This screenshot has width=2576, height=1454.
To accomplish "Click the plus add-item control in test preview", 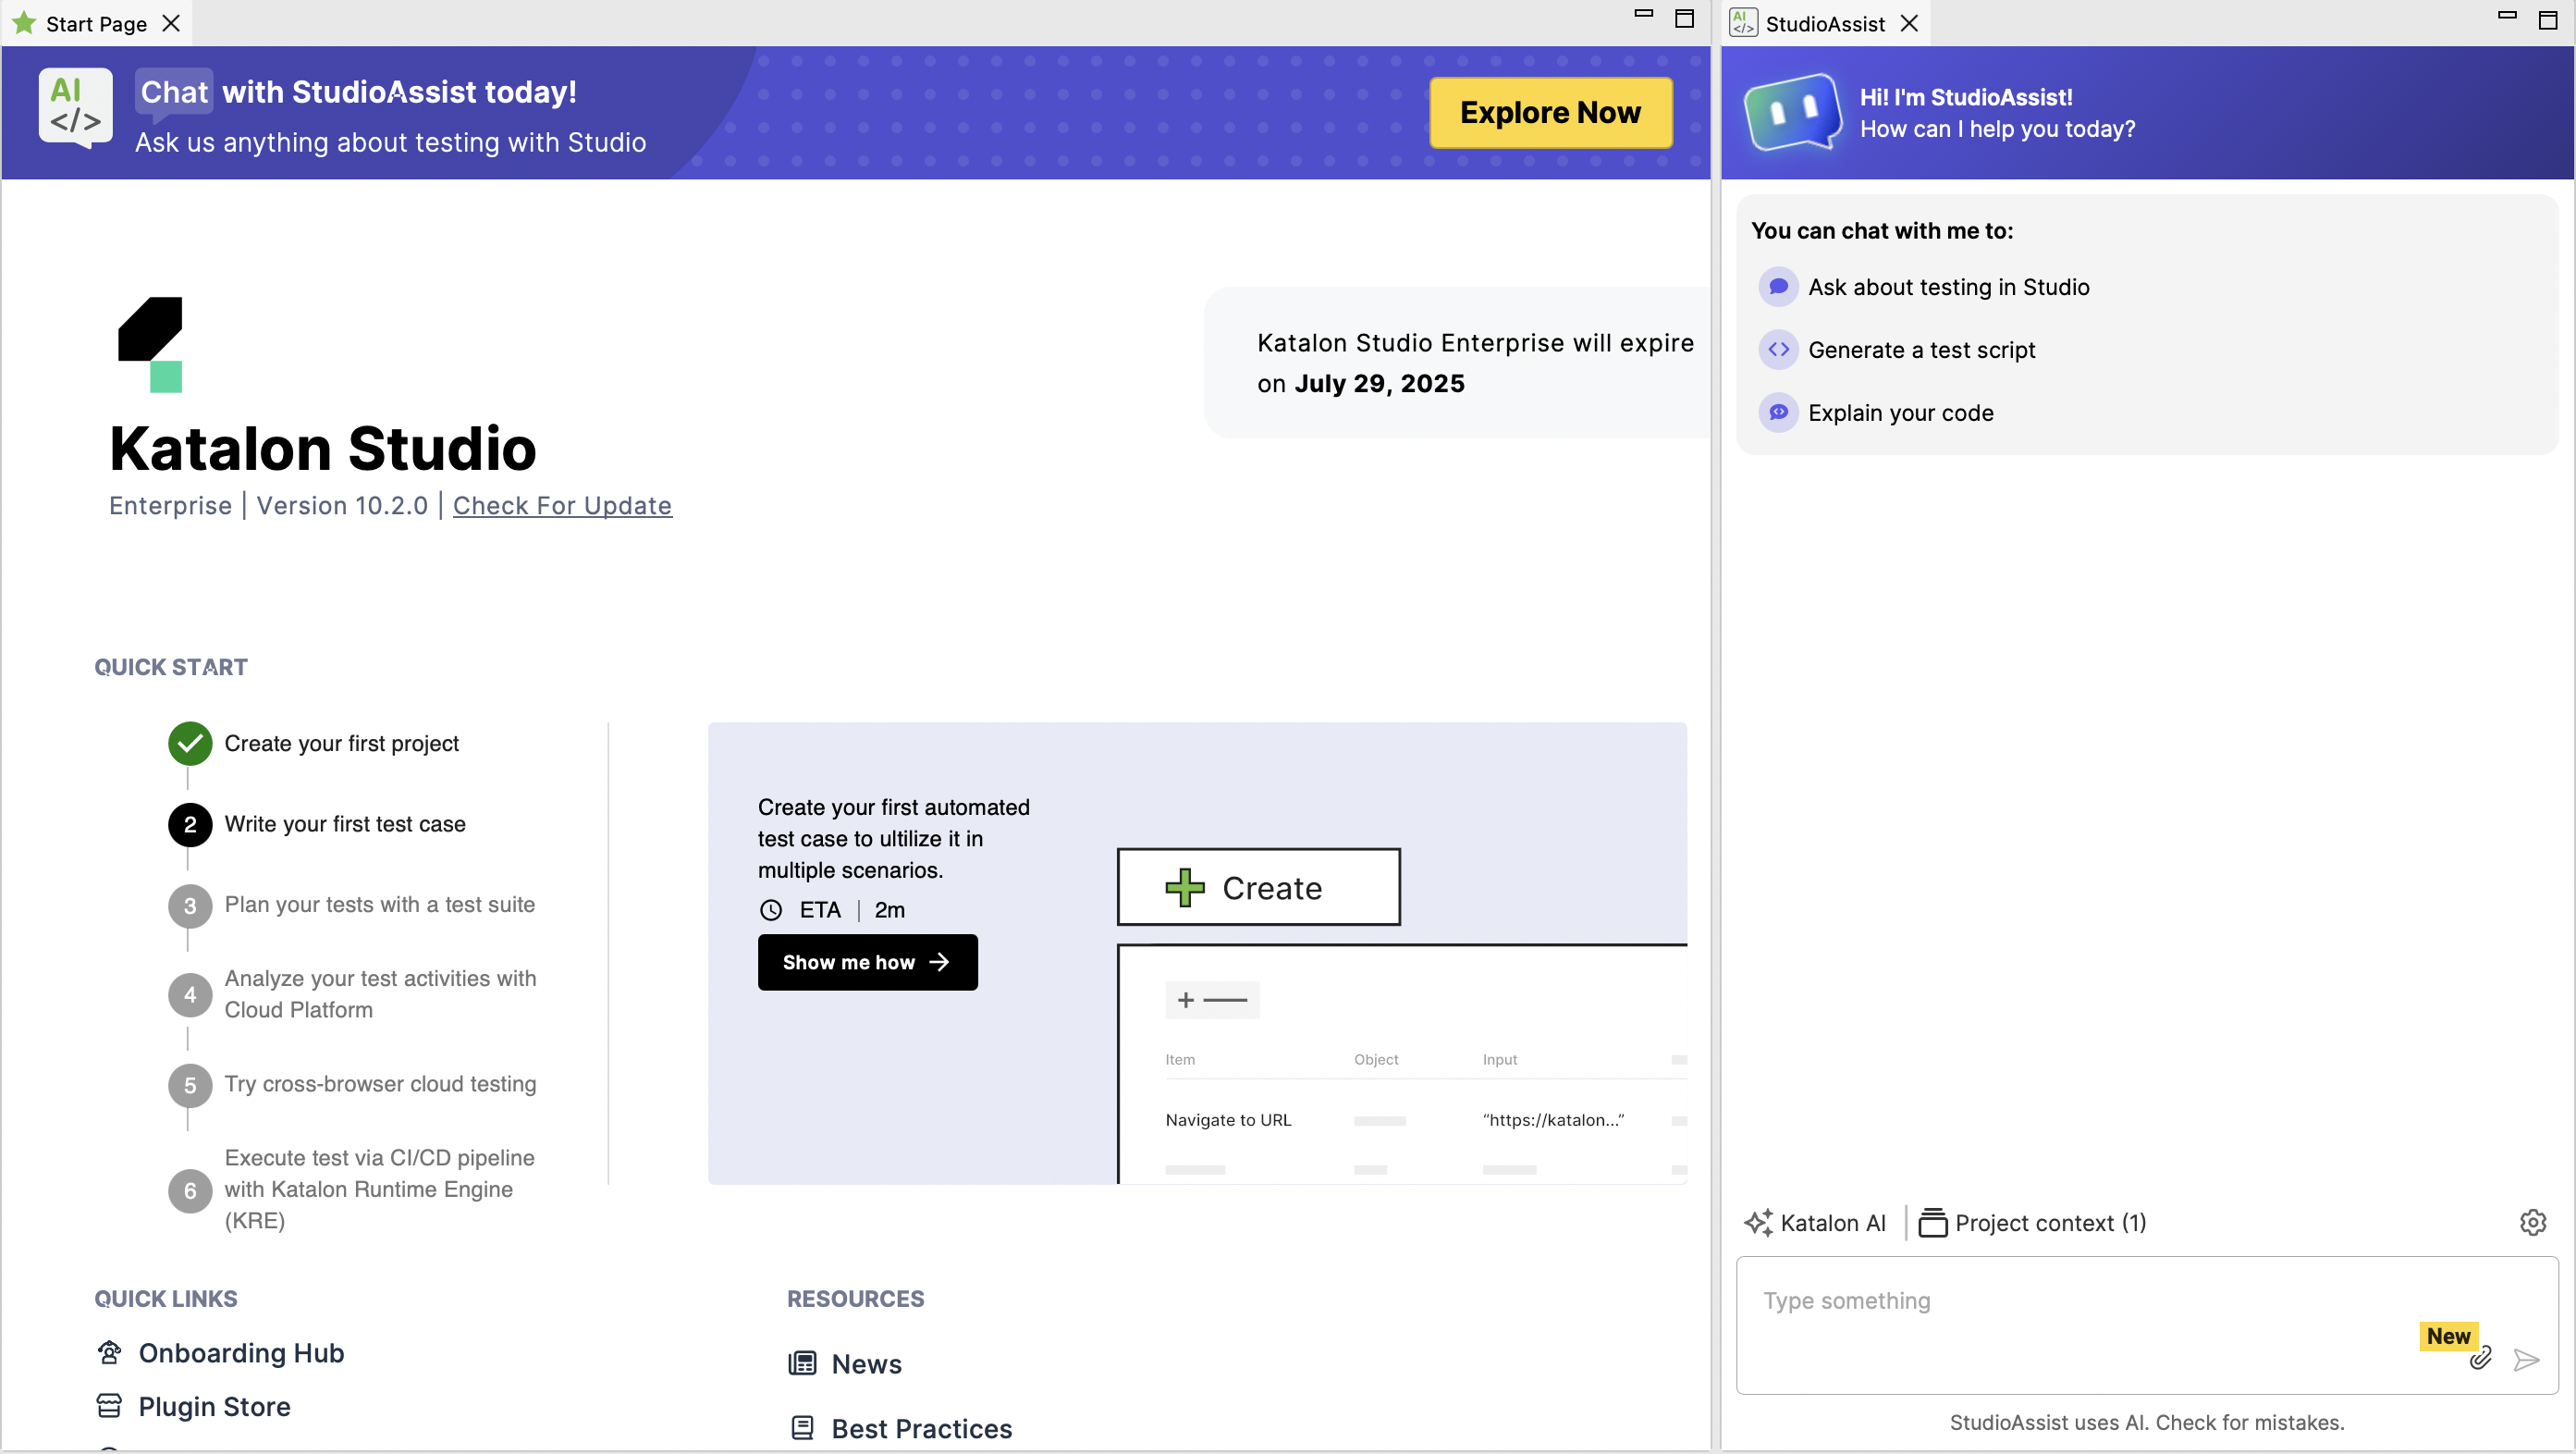I will tap(1212, 1000).
